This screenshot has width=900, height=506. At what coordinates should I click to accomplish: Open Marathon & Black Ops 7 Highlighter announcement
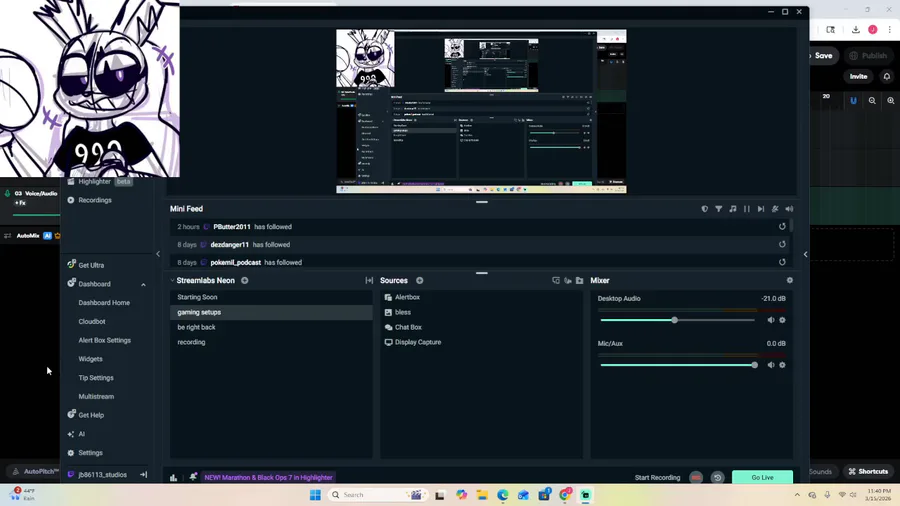[268, 477]
